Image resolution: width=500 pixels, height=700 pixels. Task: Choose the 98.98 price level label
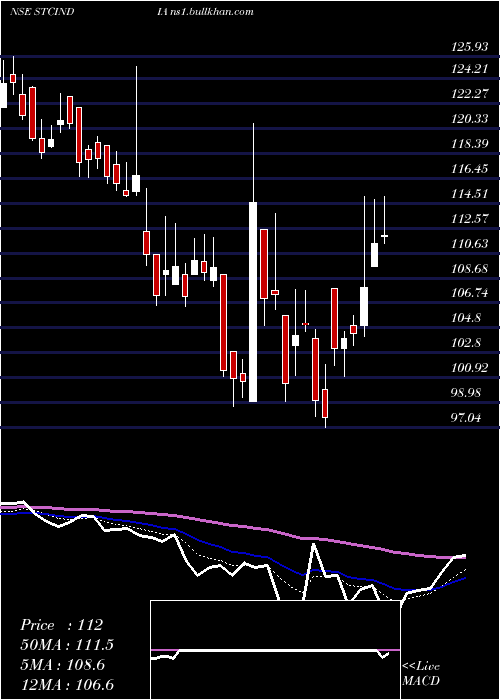(x=467, y=393)
